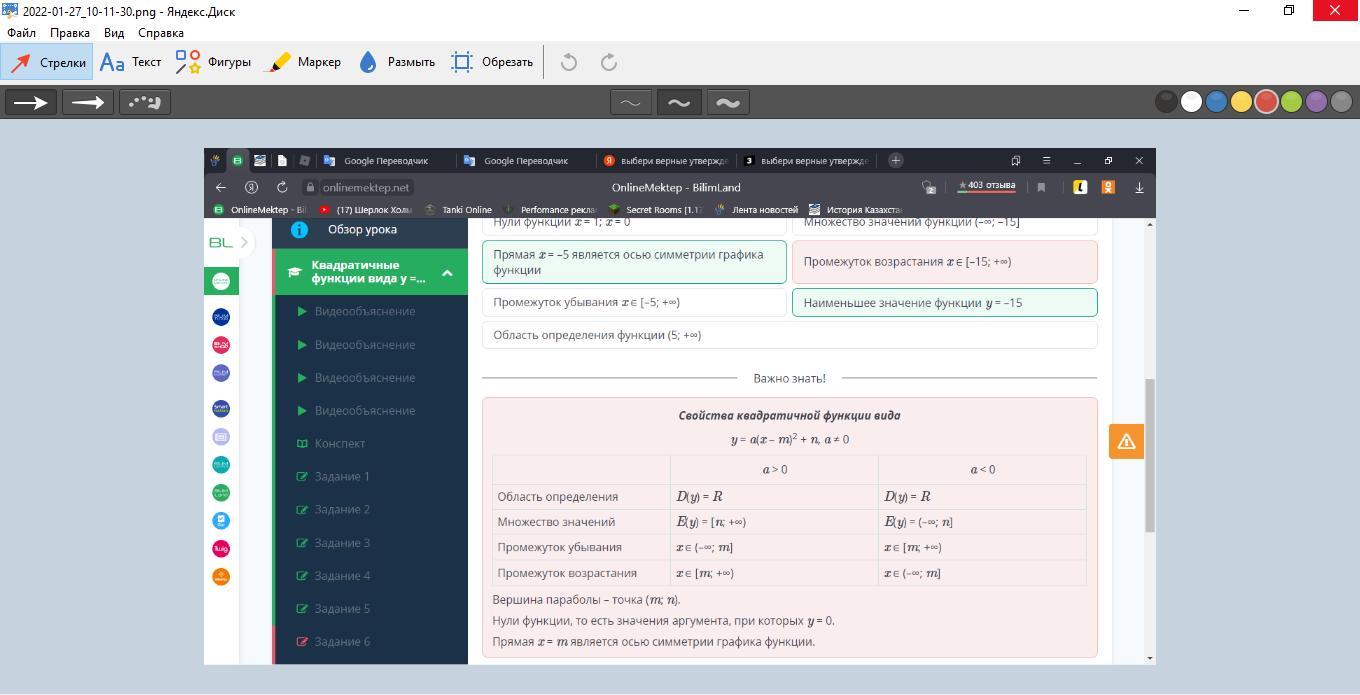This screenshot has width=1360, height=695.
Task: Click the onlinemektep.net address field
Action: [x=357, y=187]
